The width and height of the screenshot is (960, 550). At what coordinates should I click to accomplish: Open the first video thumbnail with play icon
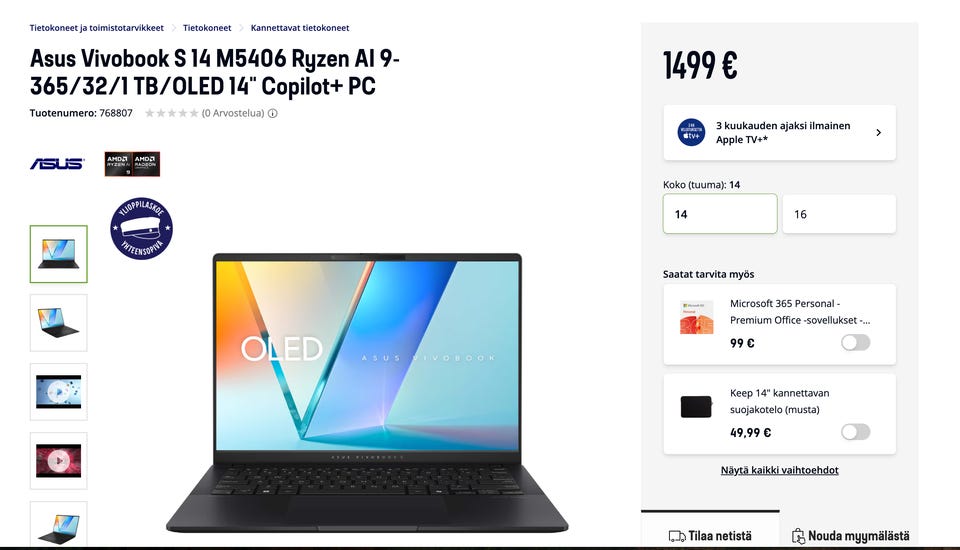[59, 392]
